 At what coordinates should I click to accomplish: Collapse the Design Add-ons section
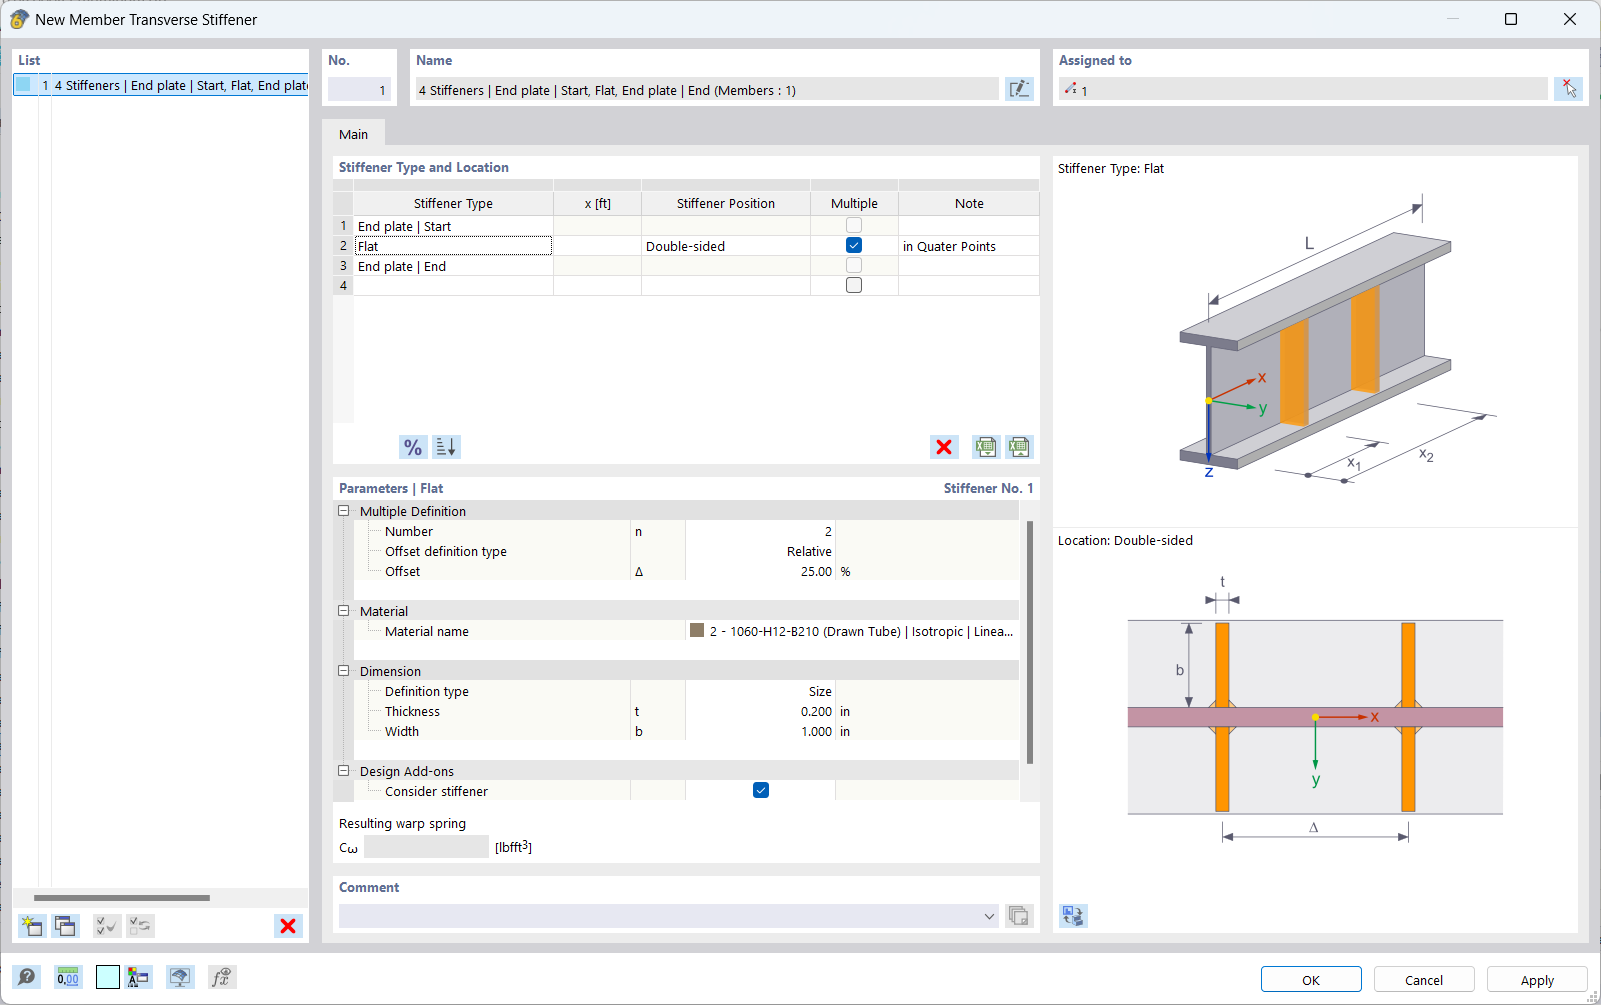(344, 771)
